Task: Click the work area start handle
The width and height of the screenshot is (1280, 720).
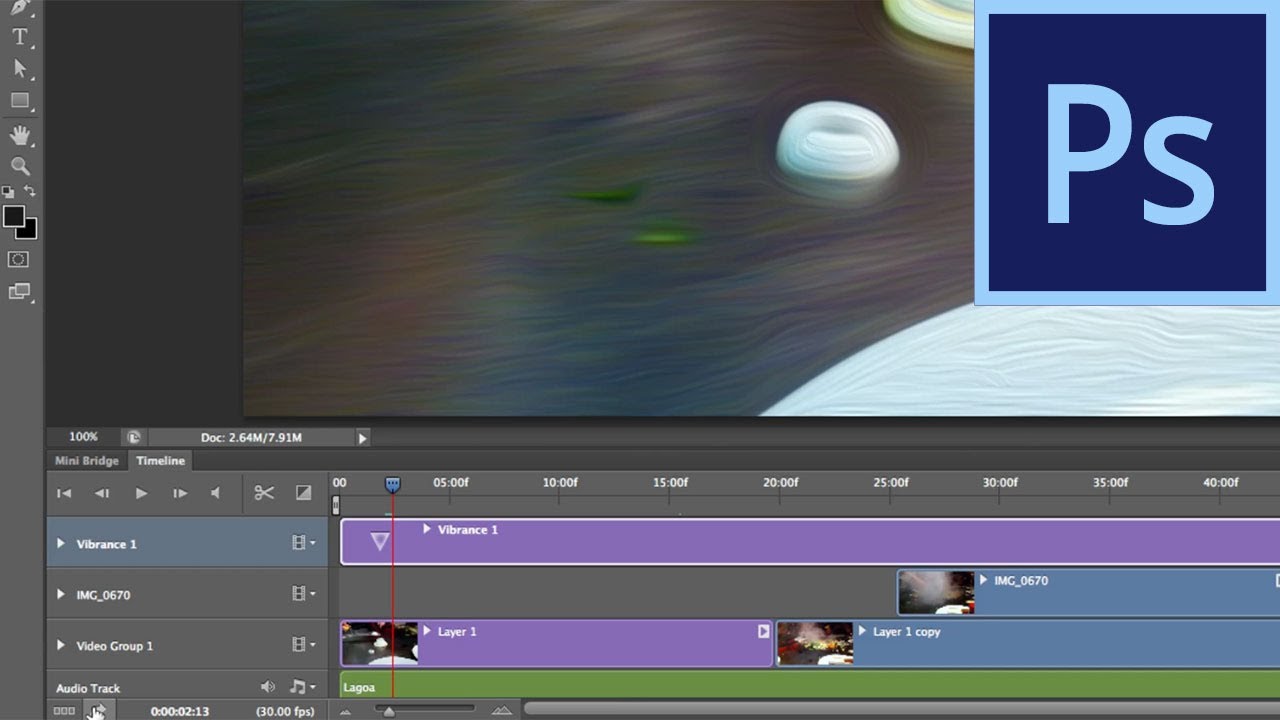Action: 336,505
